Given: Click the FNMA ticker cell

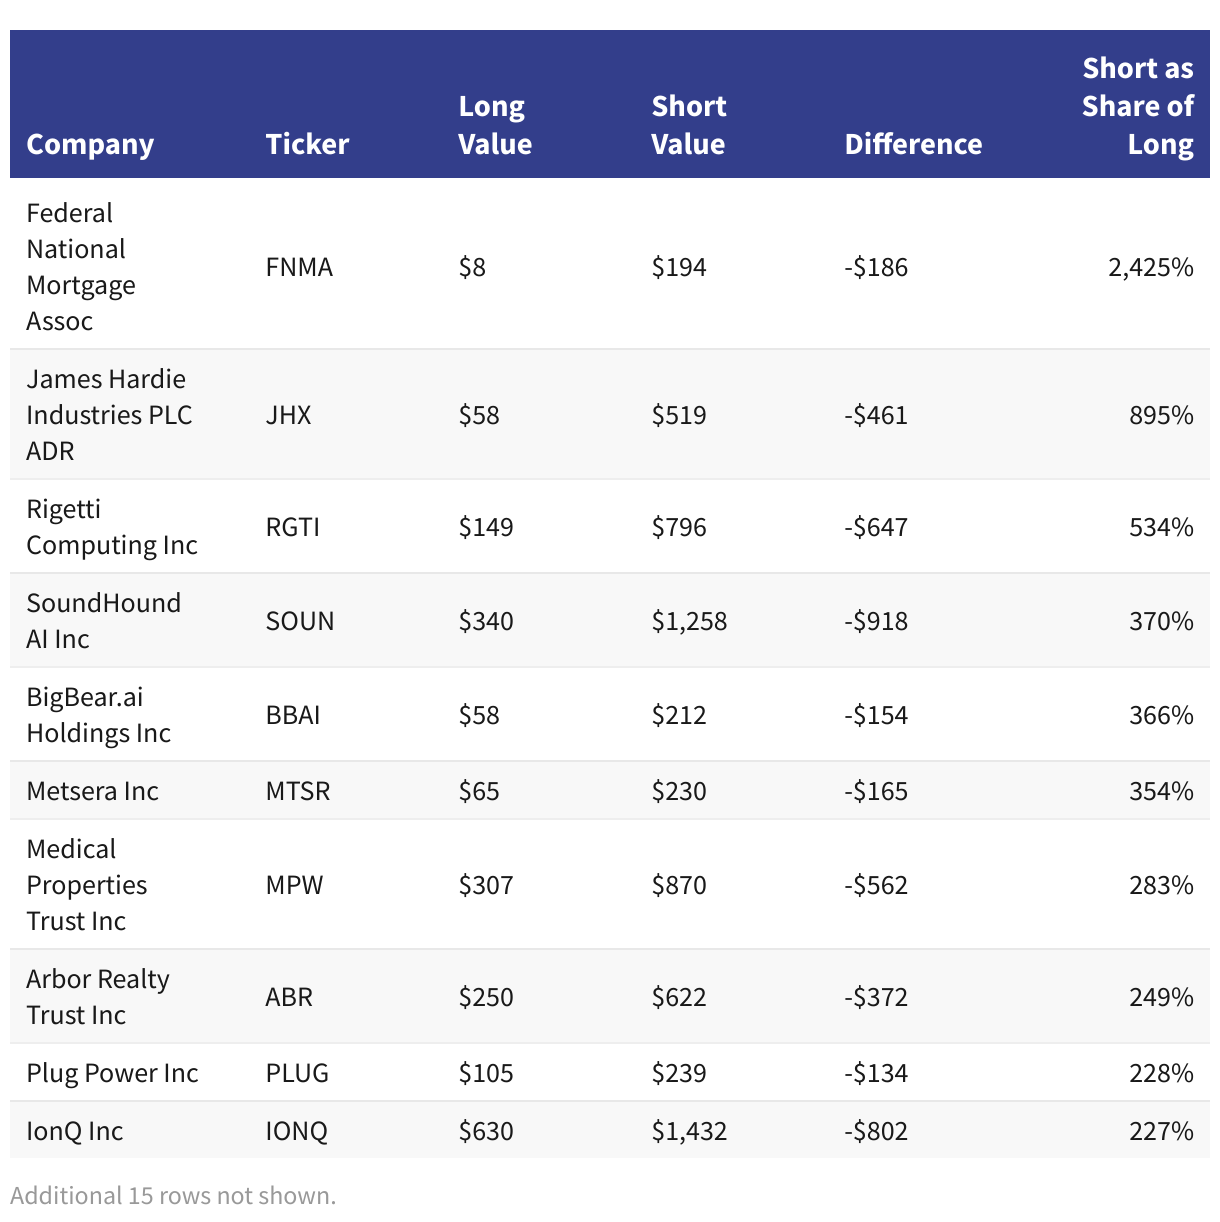Looking at the screenshot, I should click(x=299, y=267).
